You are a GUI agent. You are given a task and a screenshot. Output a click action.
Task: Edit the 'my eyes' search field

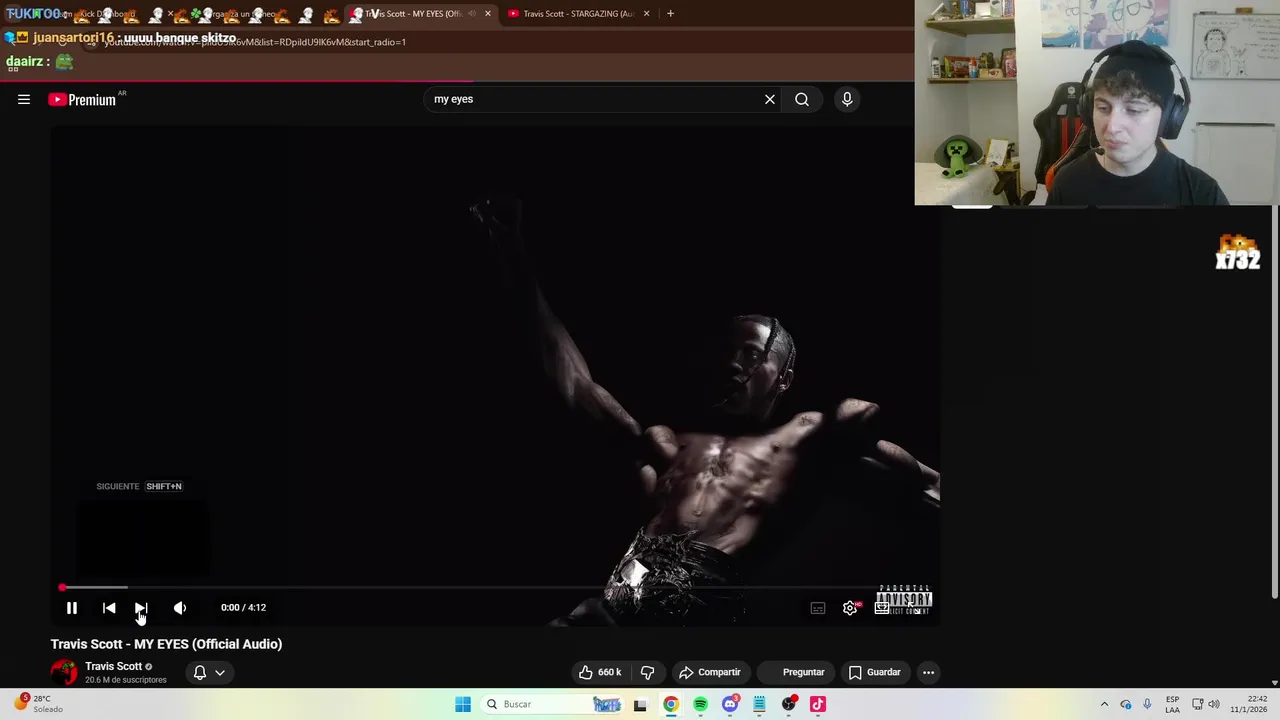point(594,99)
